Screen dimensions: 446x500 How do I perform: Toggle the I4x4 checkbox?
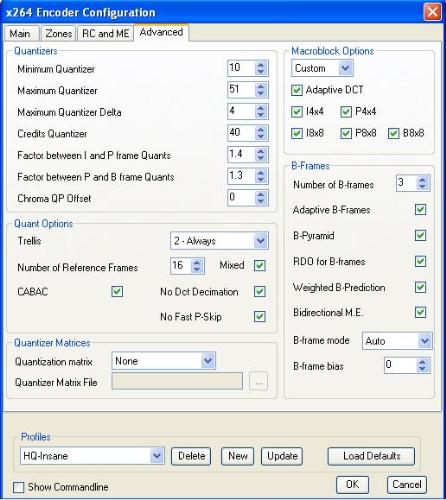[x=297, y=112]
